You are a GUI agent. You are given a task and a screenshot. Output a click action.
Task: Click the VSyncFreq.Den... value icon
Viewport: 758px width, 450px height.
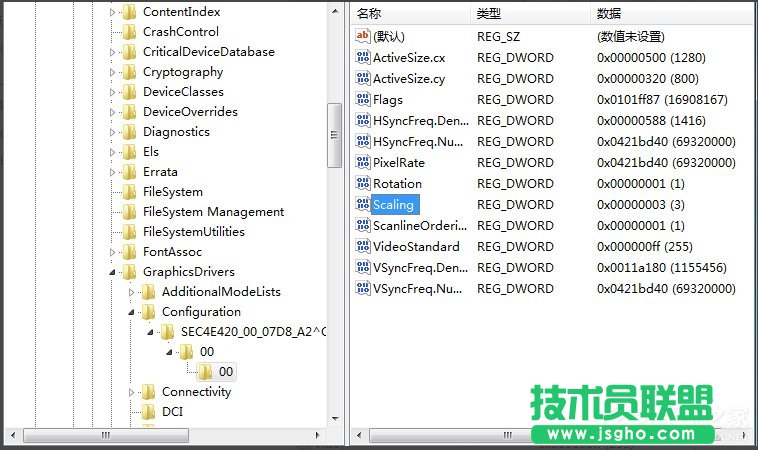[x=363, y=267]
